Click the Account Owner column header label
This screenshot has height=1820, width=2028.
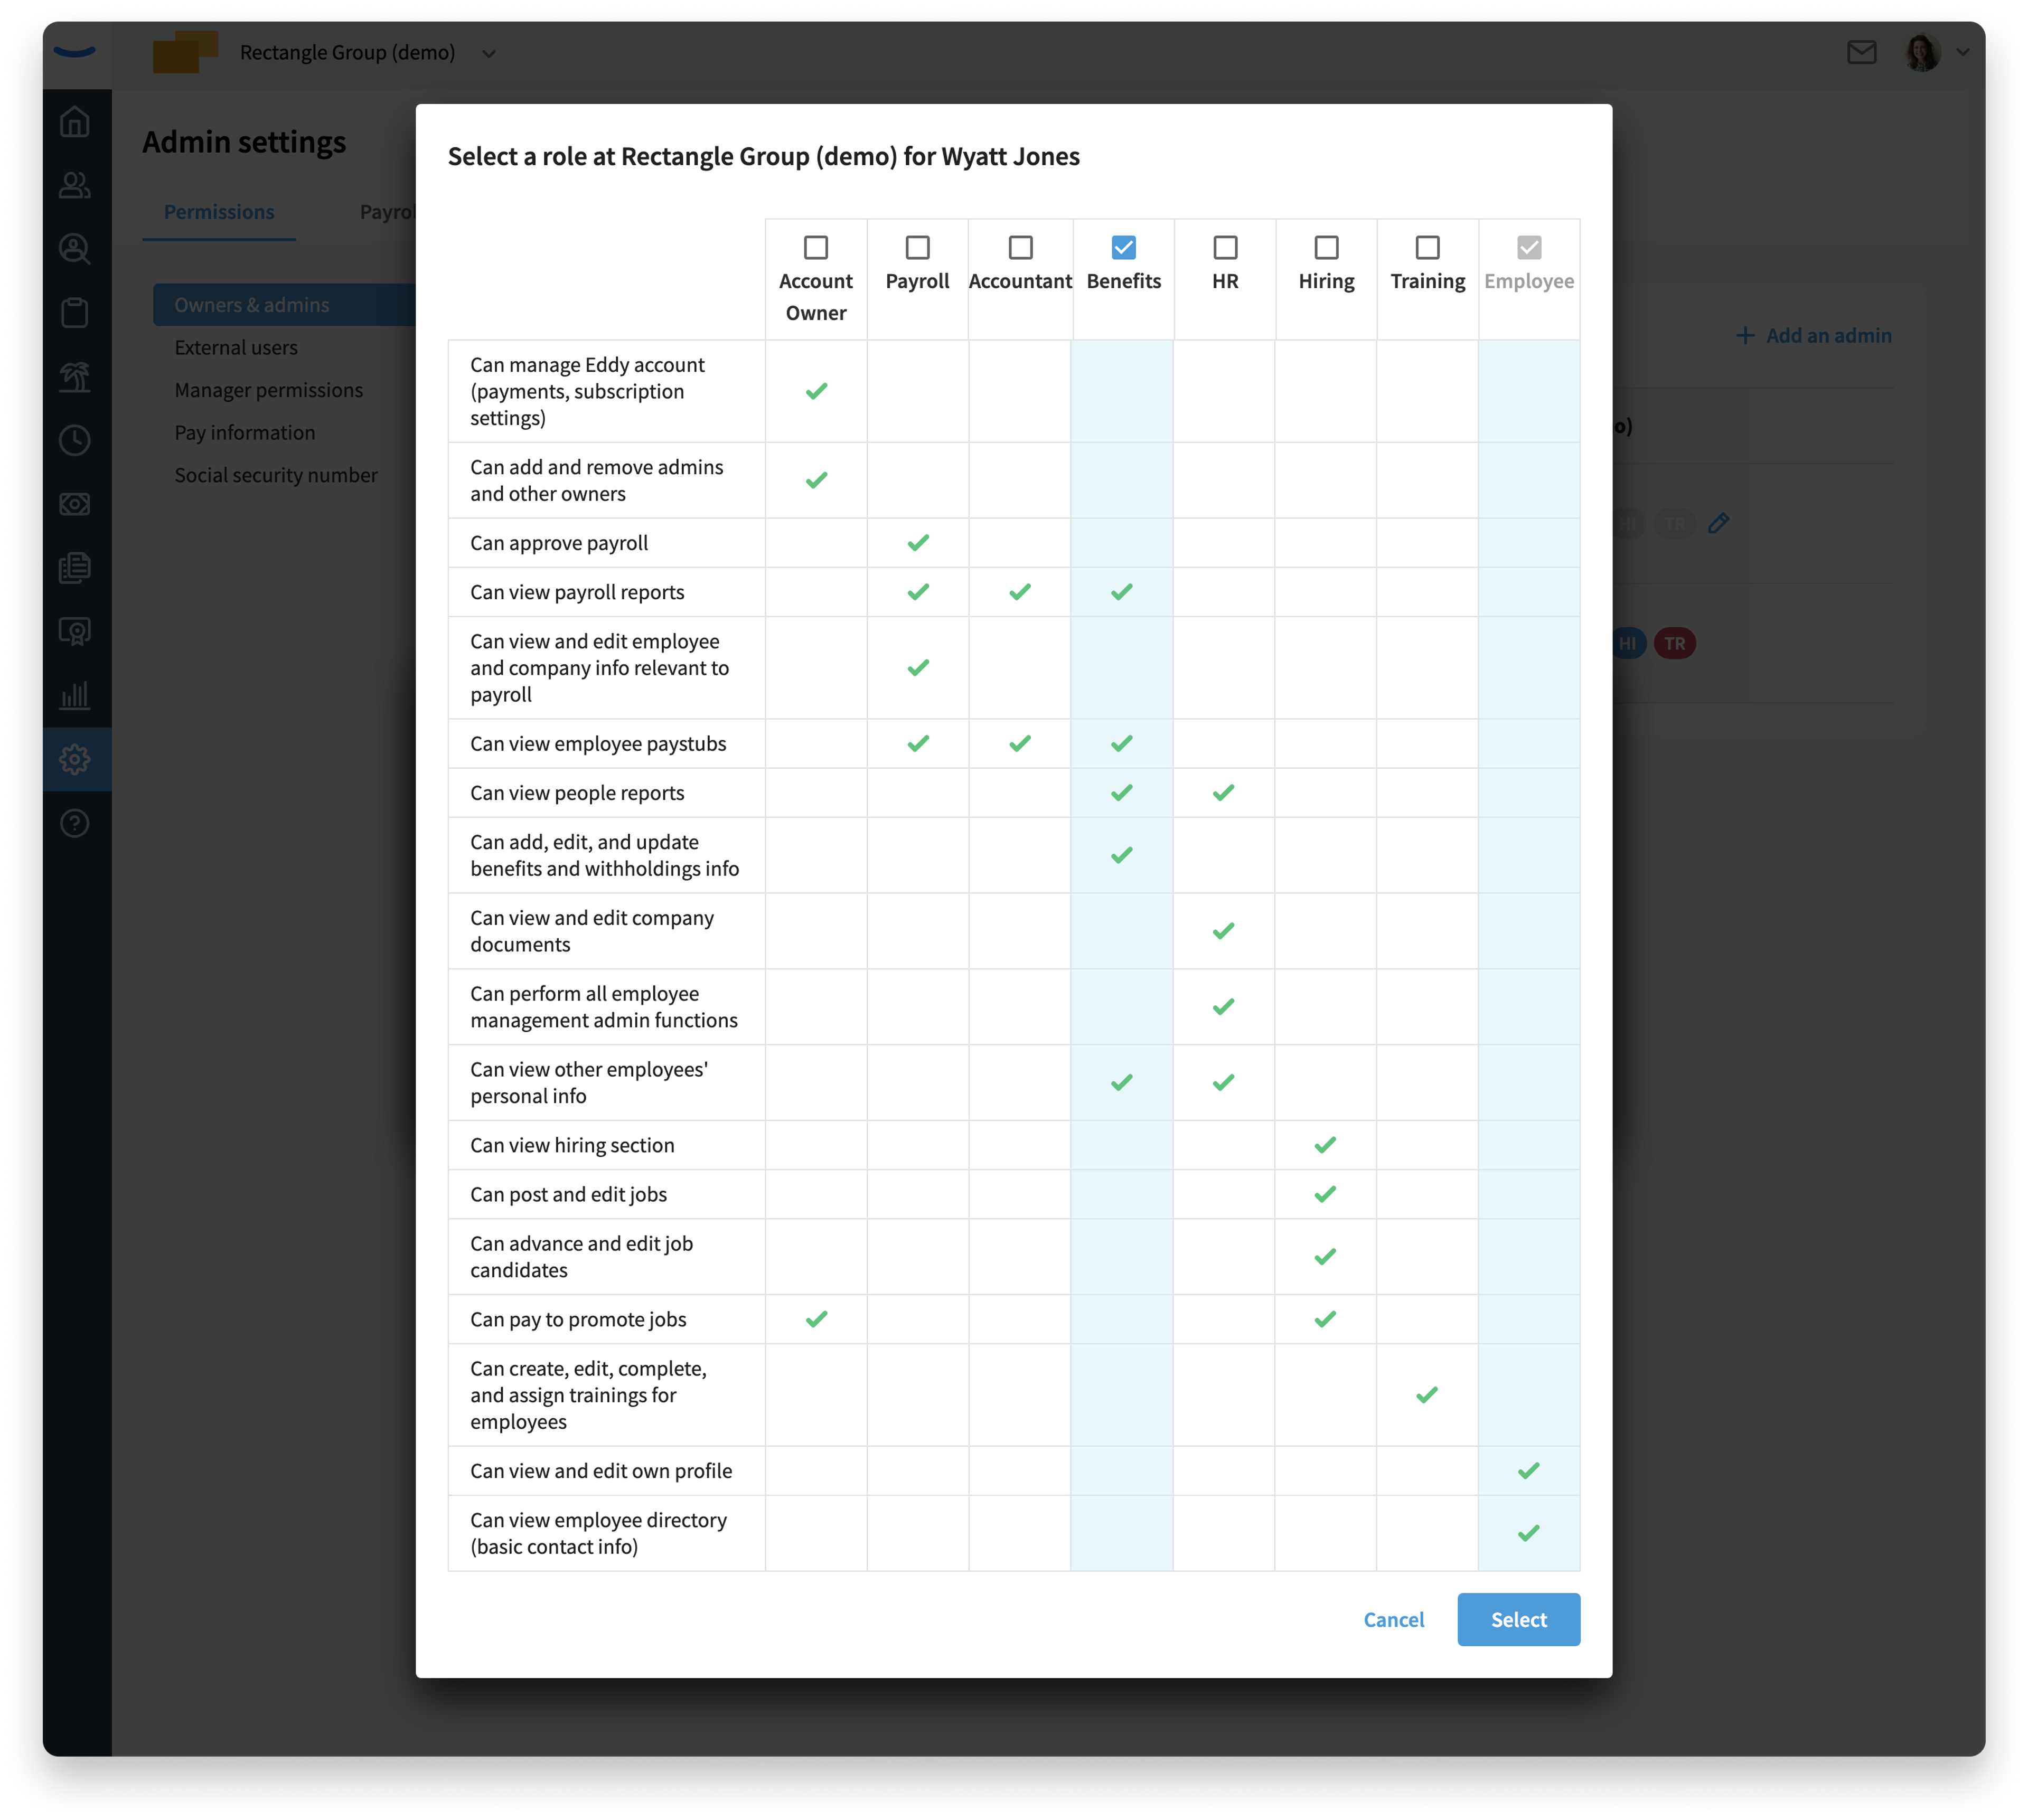pos(816,297)
